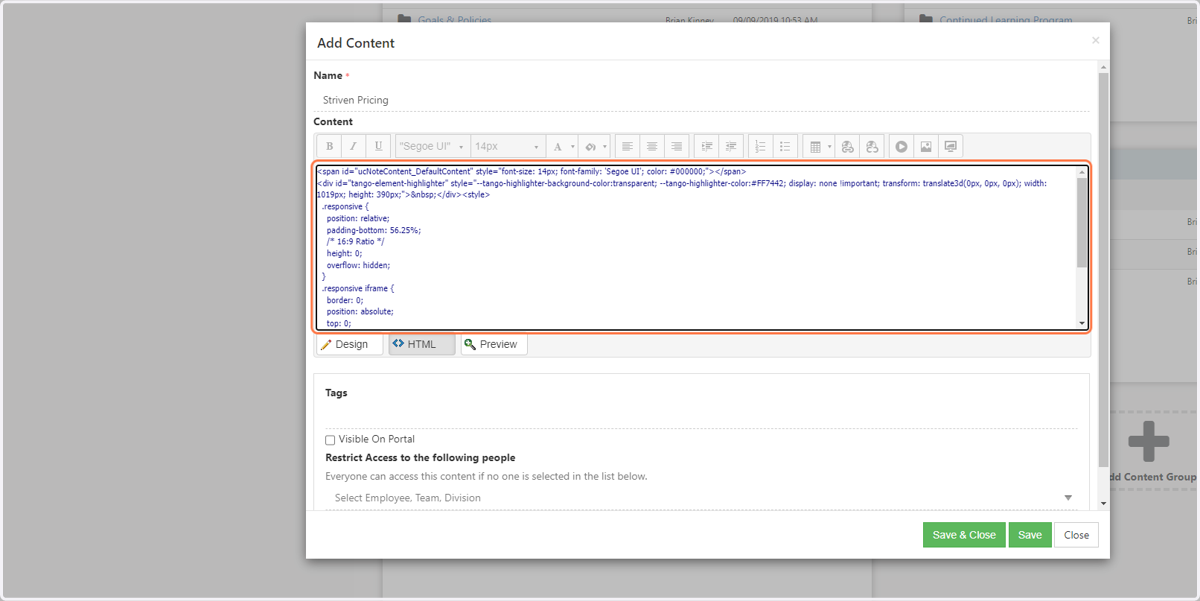
Task: Insert a numbered list
Action: (761, 147)
